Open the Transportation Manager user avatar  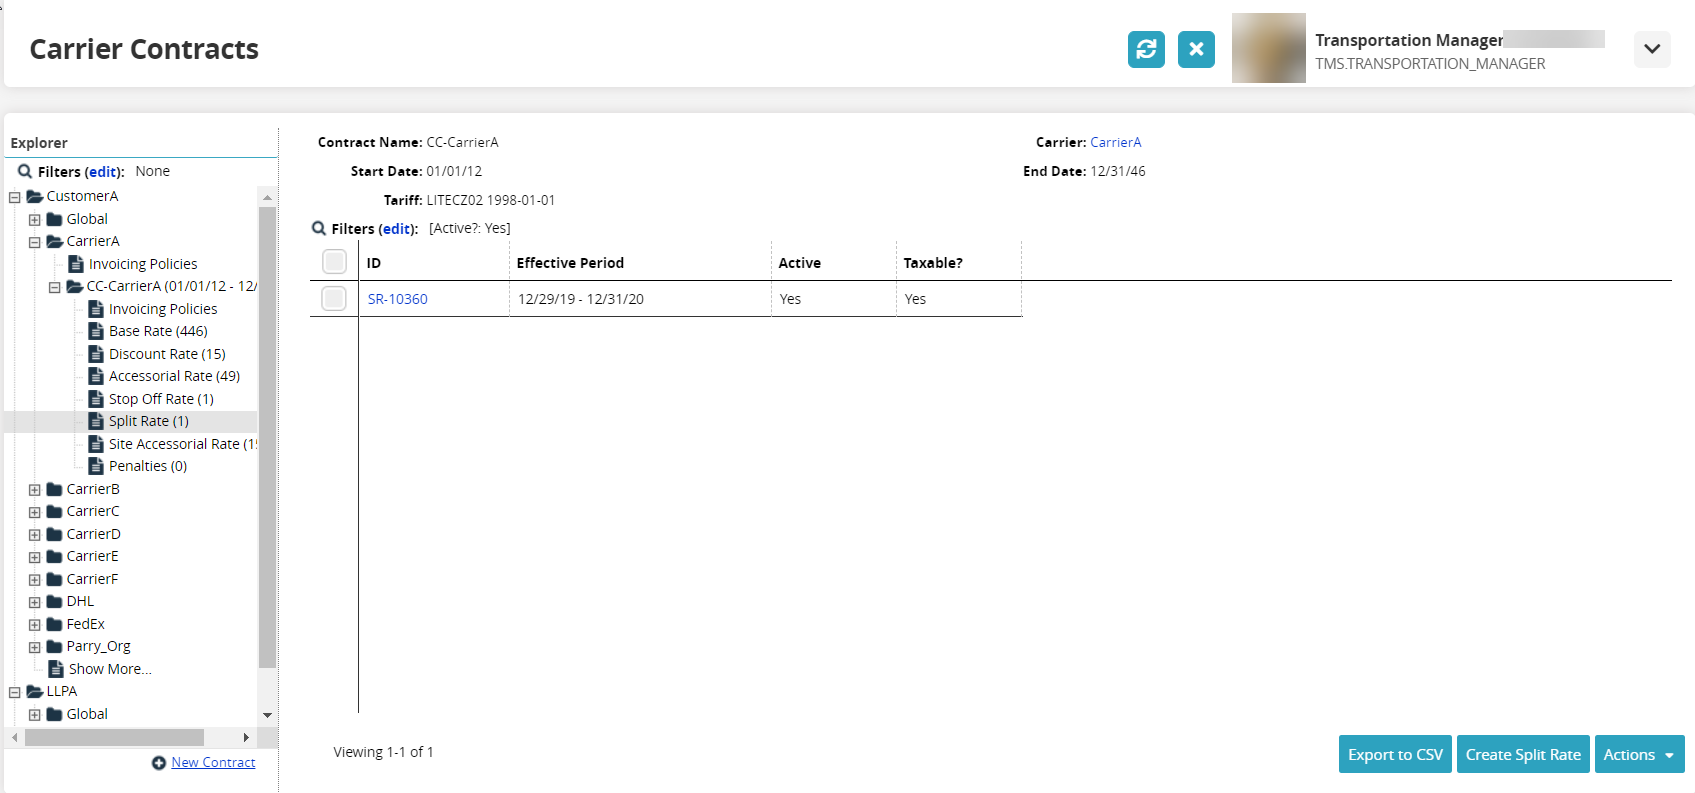point(1269,48)
